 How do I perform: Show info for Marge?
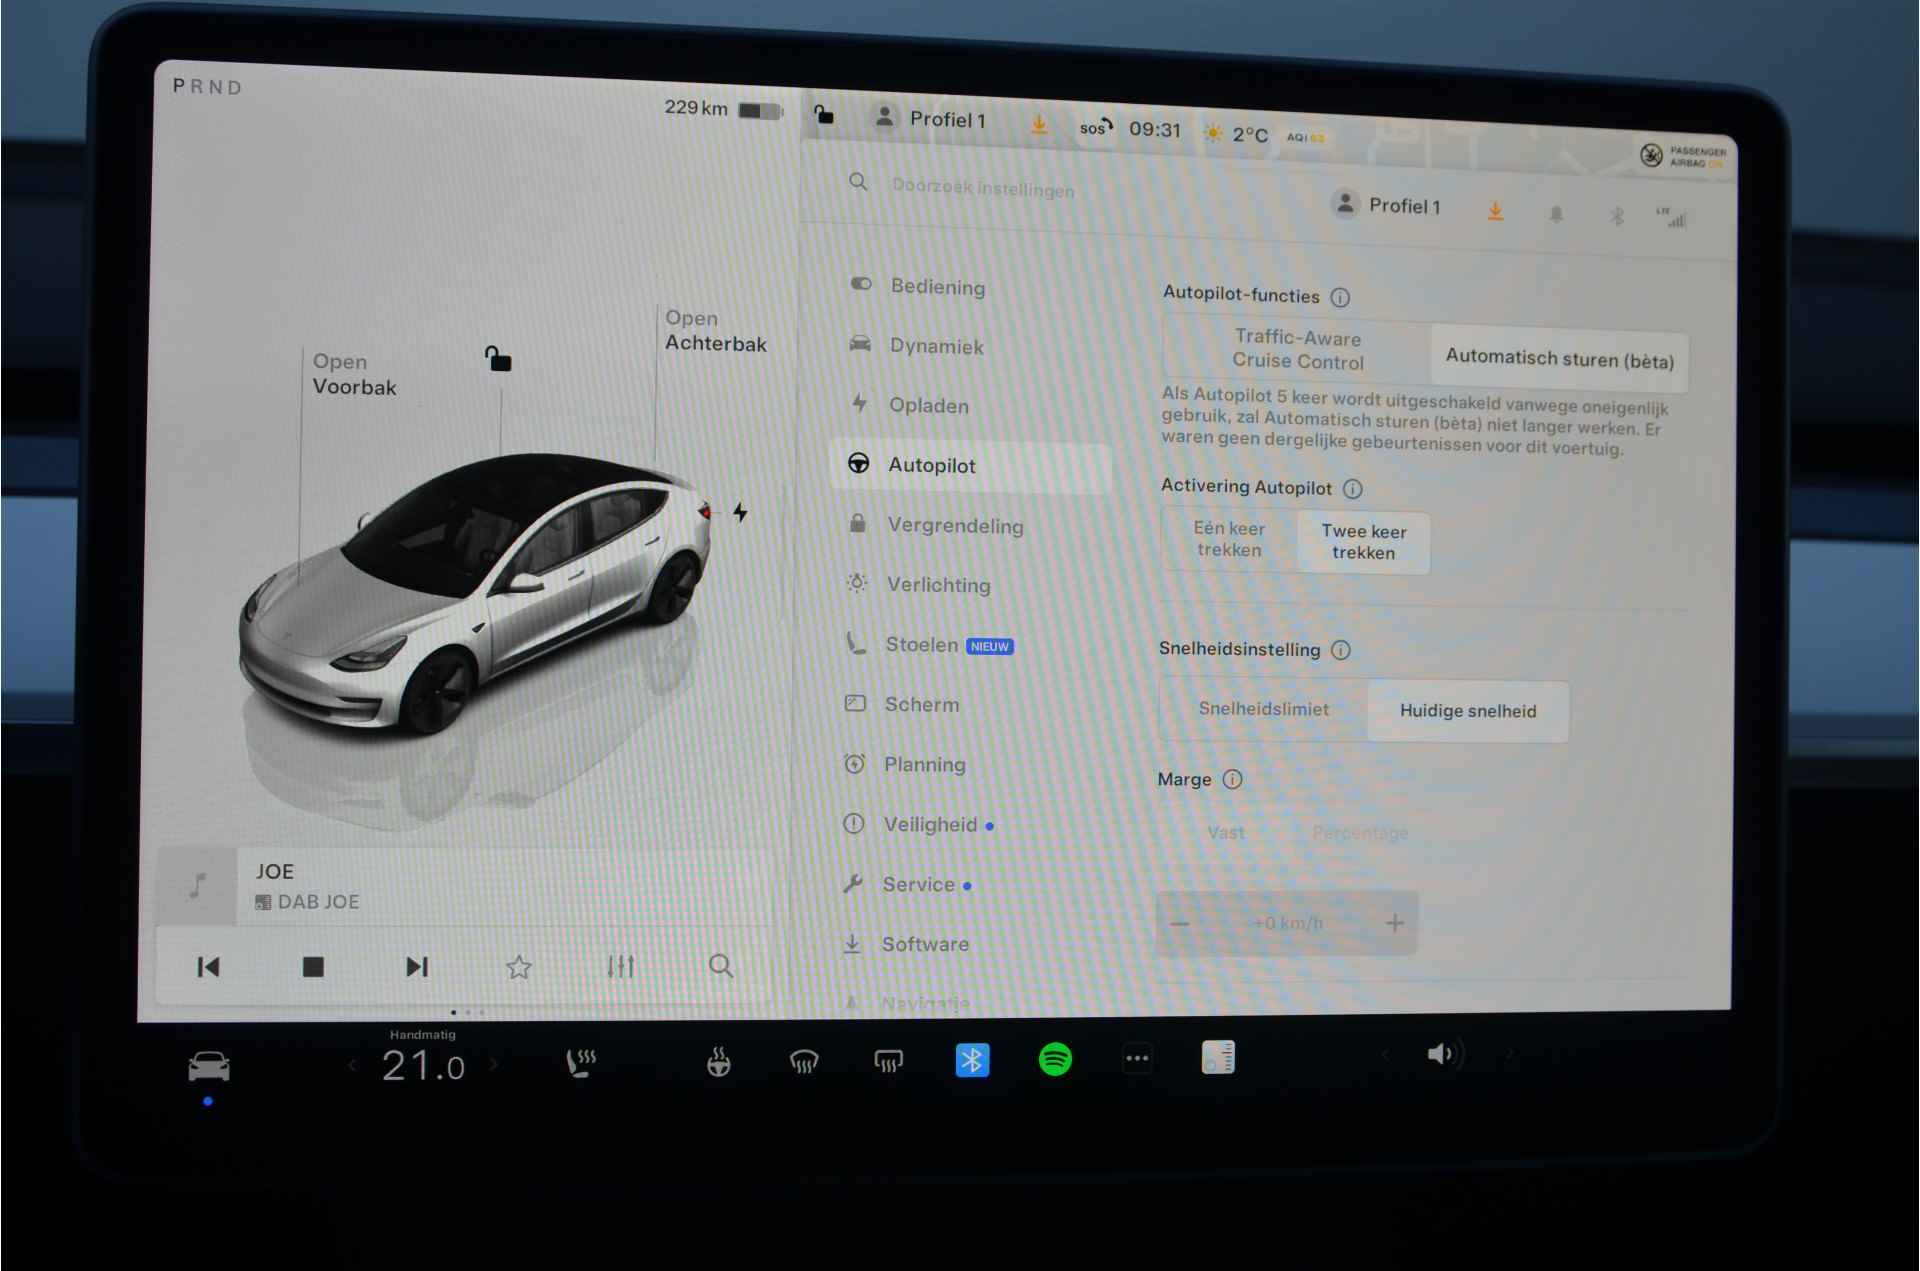click(1232, 779)
